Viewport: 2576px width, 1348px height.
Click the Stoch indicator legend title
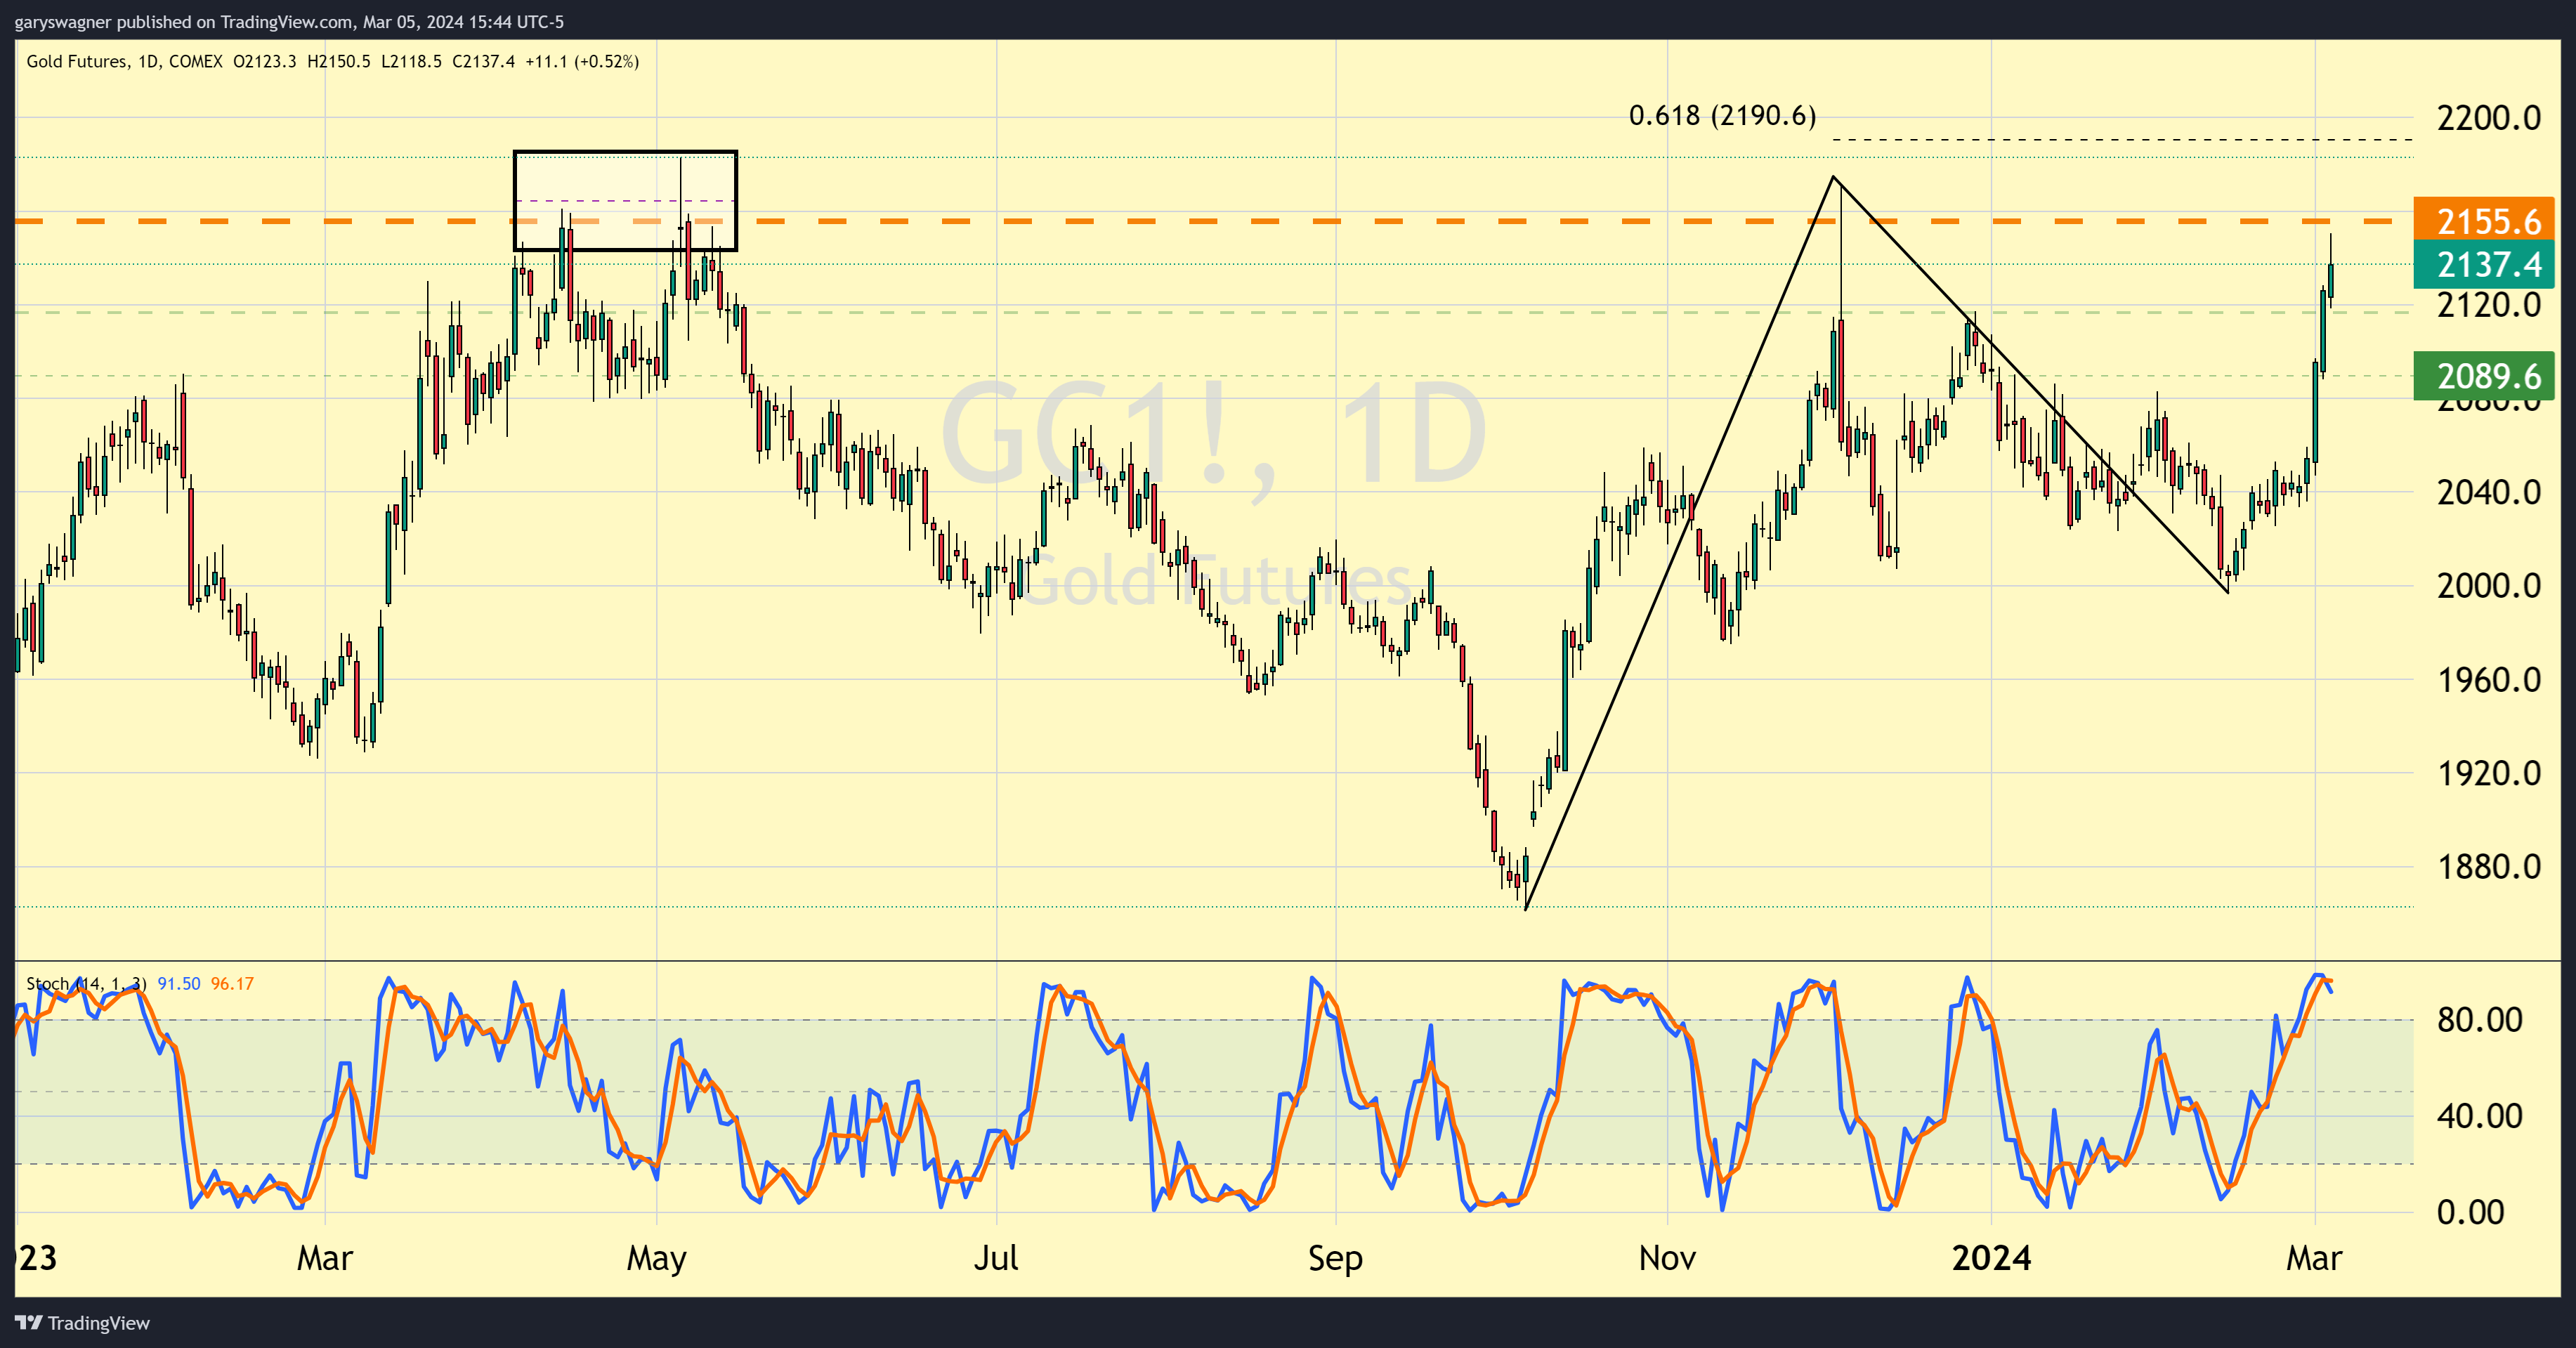[85, 984]
